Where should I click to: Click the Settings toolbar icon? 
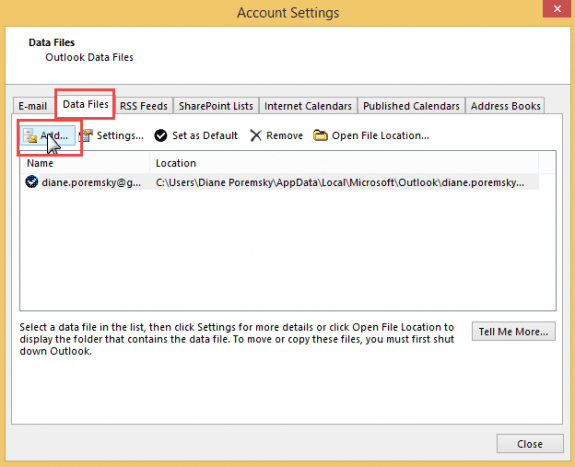(x=86, y=135)
